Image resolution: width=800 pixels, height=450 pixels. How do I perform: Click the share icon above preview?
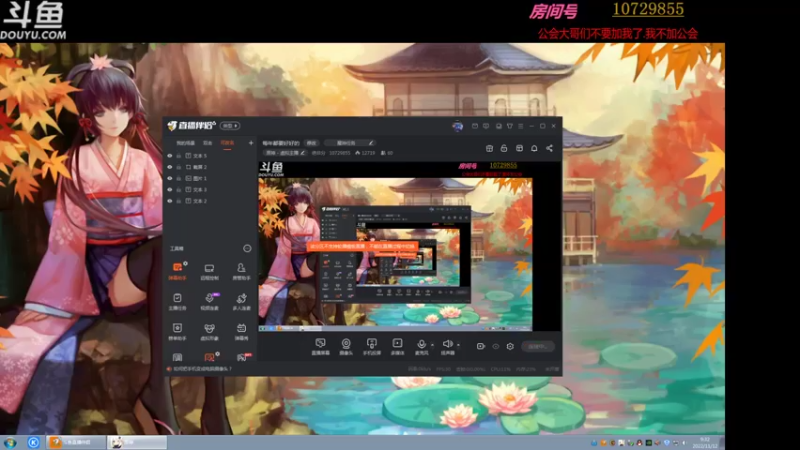(x=549, y=148)
